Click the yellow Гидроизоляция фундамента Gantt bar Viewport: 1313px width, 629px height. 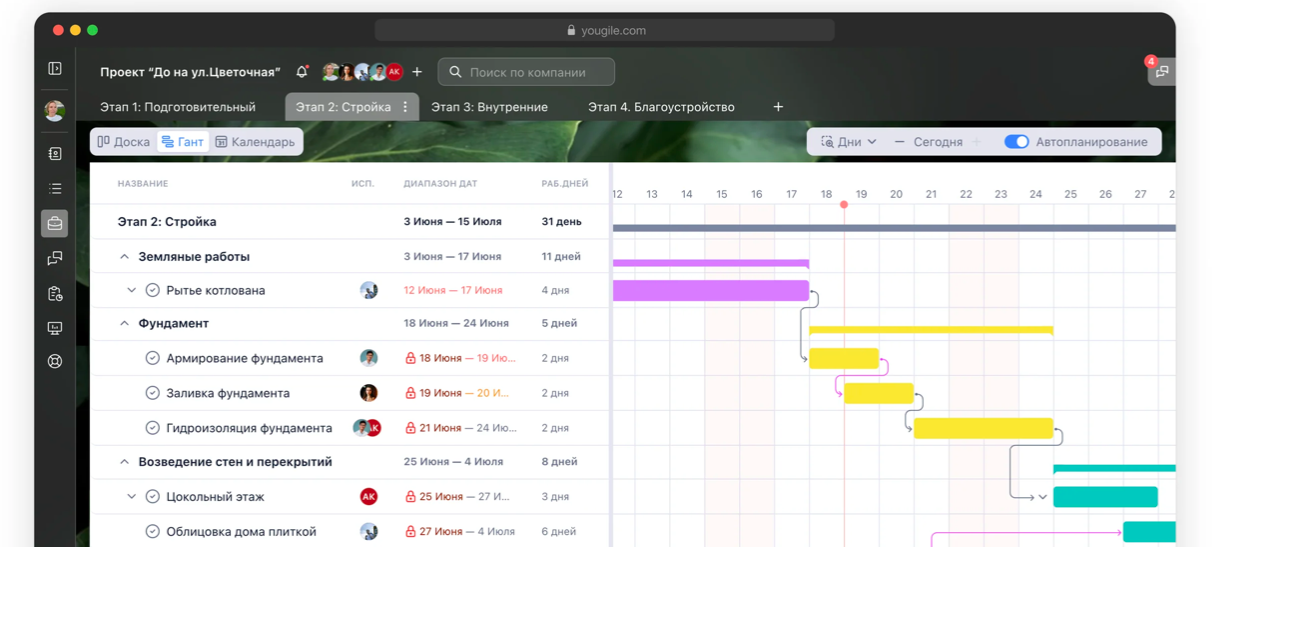[983, 428]
